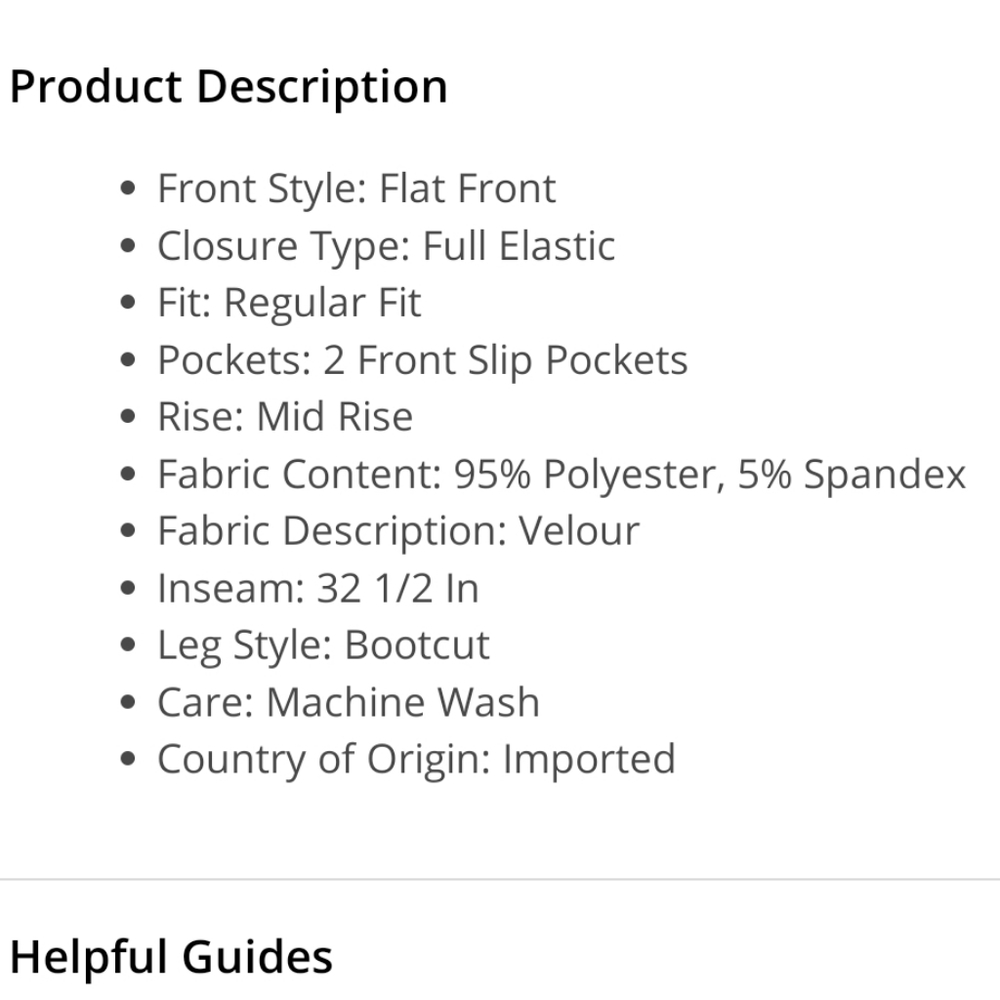This screenshot has height=1000, width=1000.
Task: Open the Helpful Guides section heading
Action: coord(171,958)
